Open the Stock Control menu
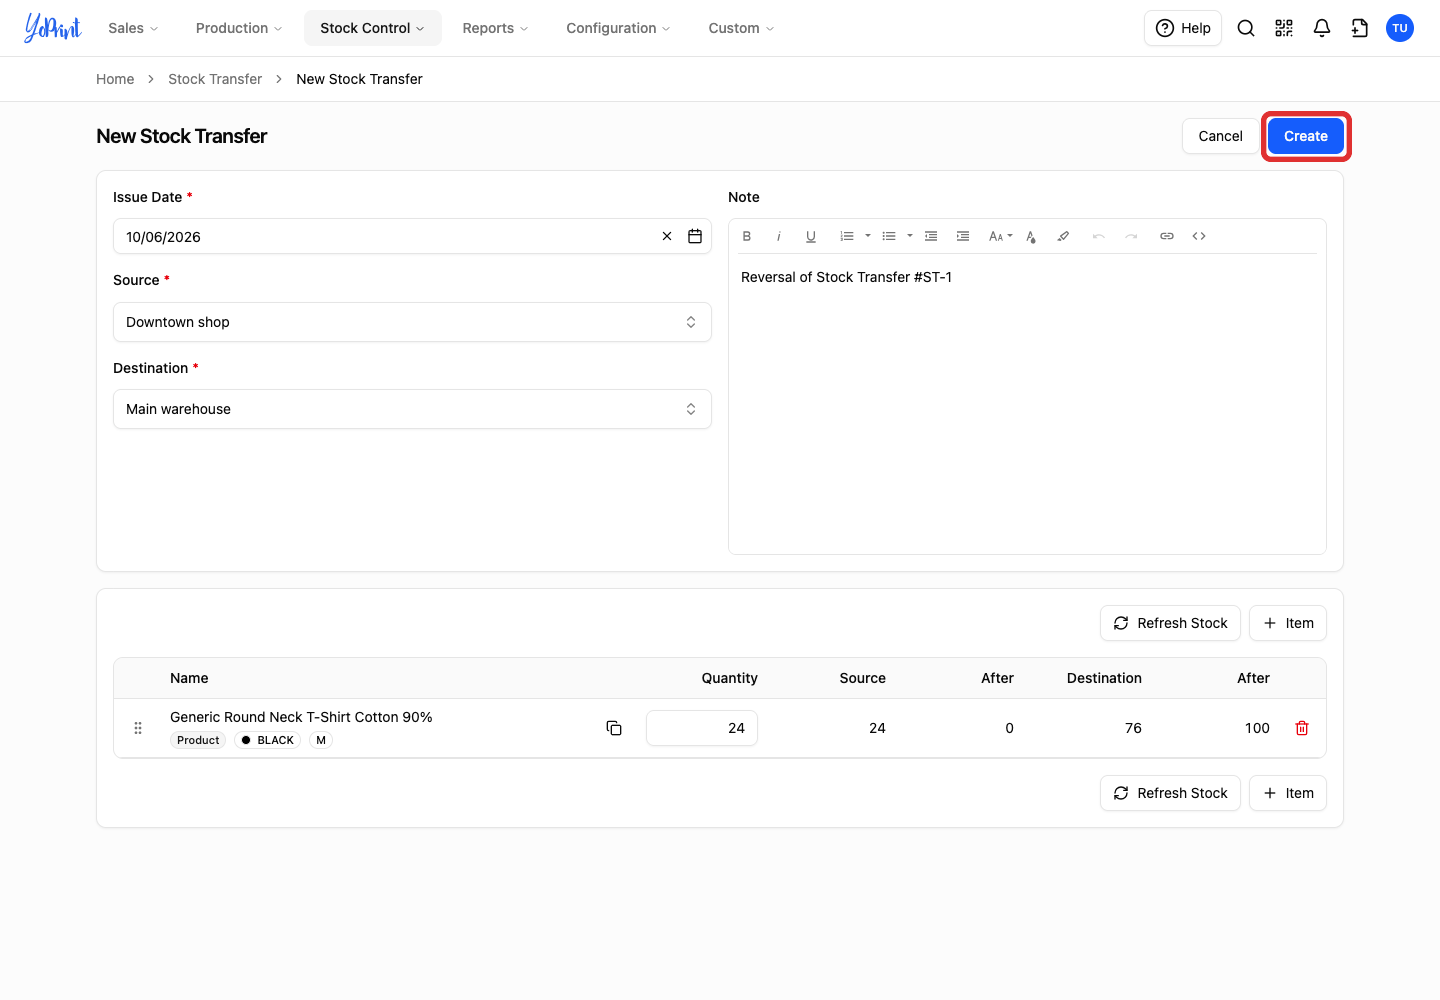Viewport: 1440px width, 1000px height. click(x=372, y=28)
